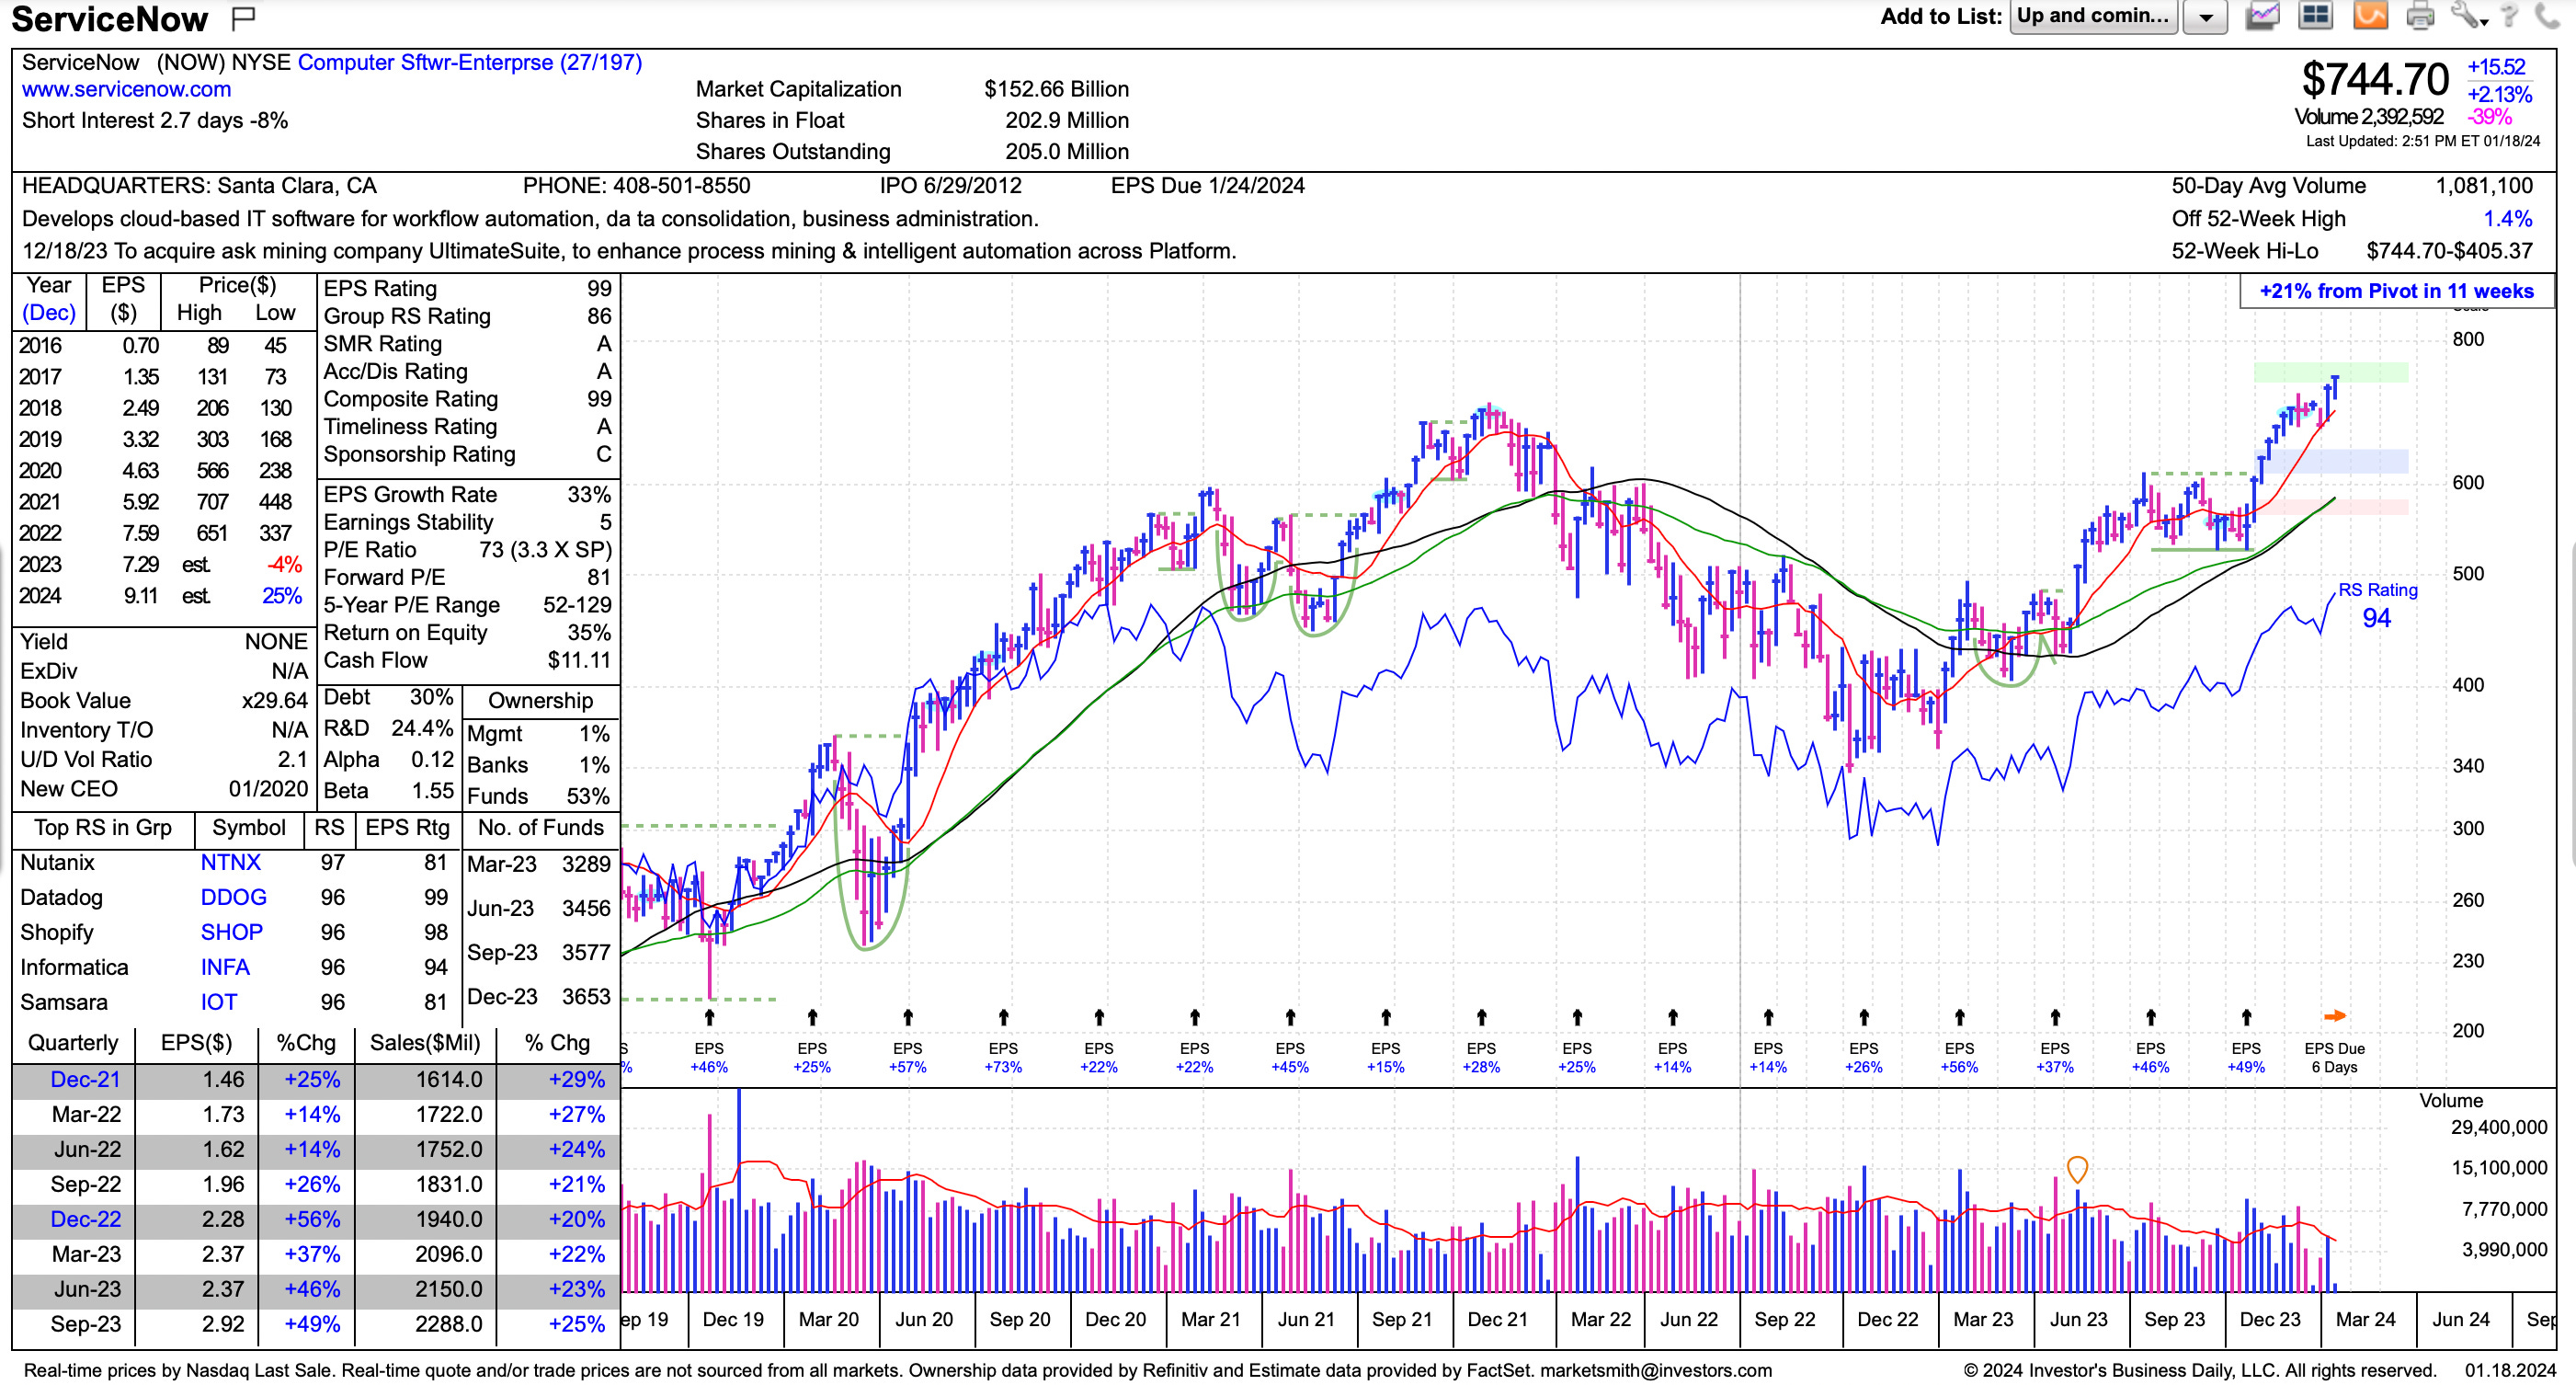Open the NTNX symbol link

click(x=230, y=862)
